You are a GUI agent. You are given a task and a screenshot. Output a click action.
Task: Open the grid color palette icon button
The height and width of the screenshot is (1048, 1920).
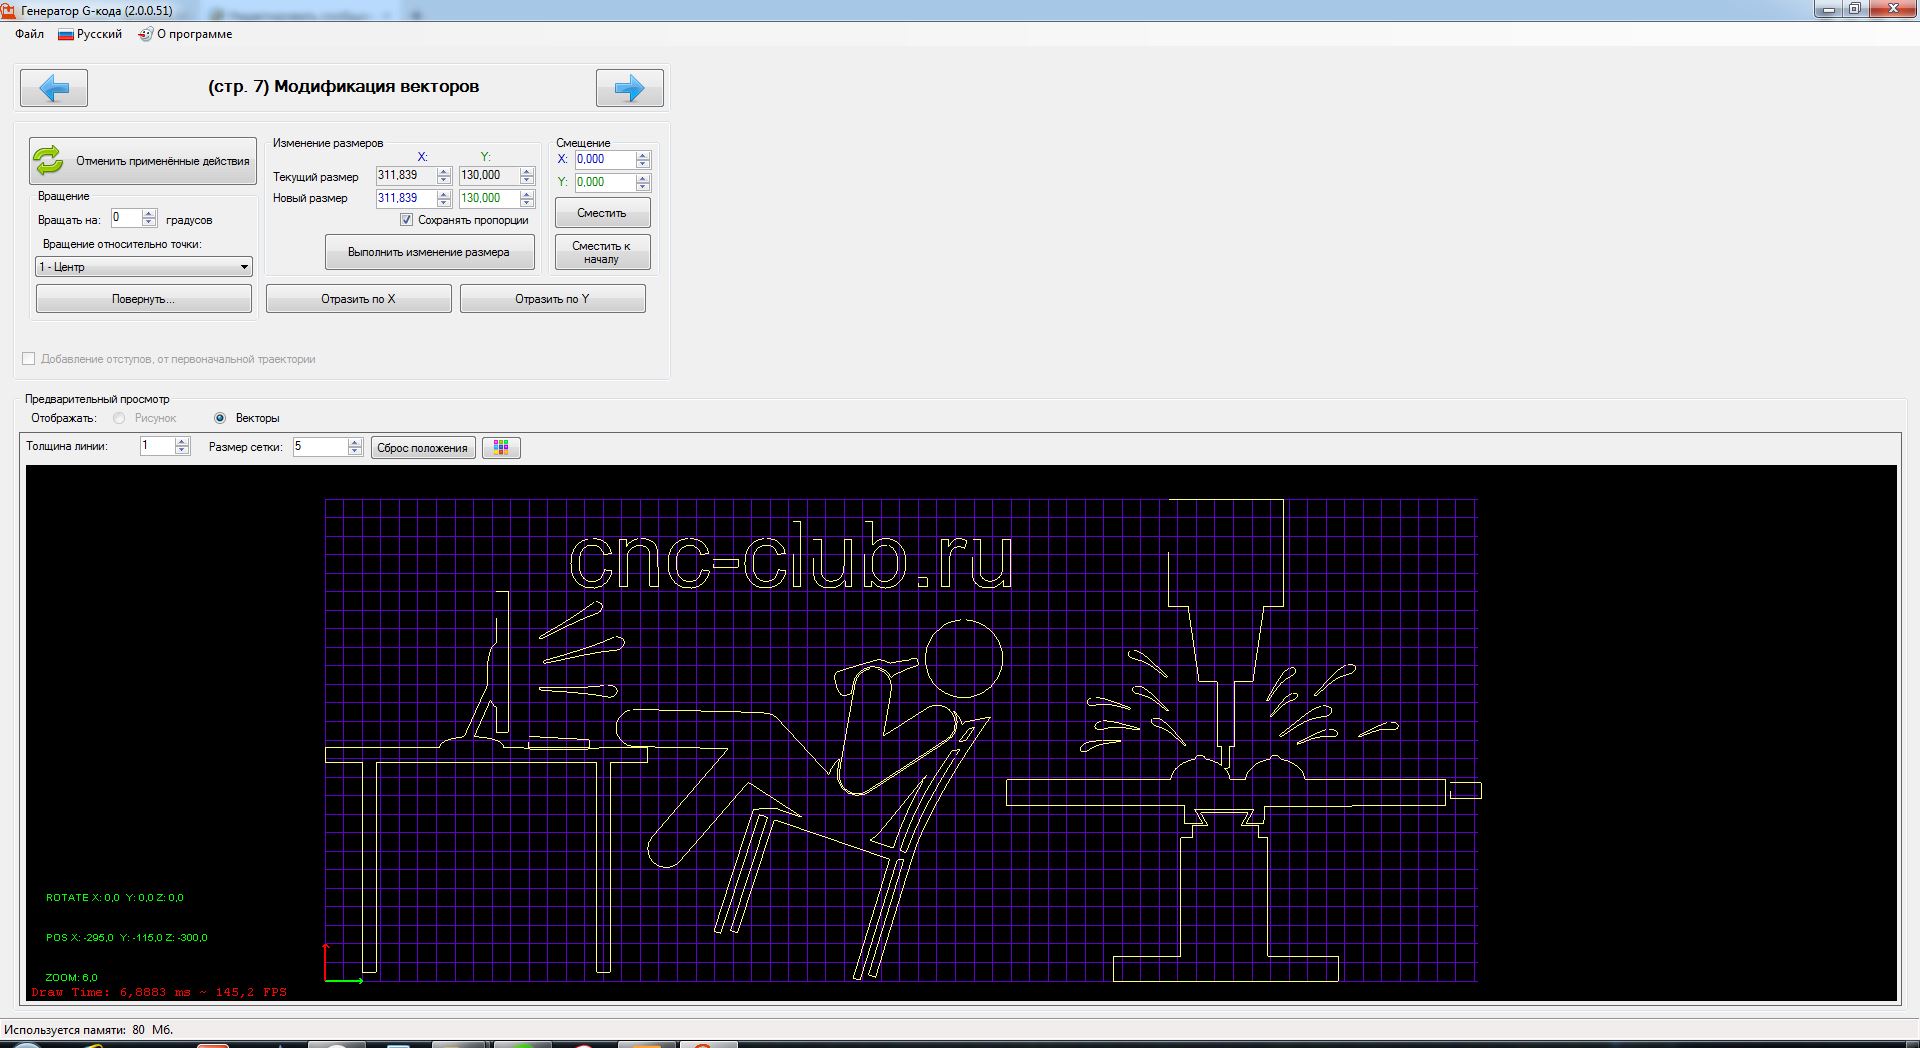pyautogui.click(x=501, y=448)
